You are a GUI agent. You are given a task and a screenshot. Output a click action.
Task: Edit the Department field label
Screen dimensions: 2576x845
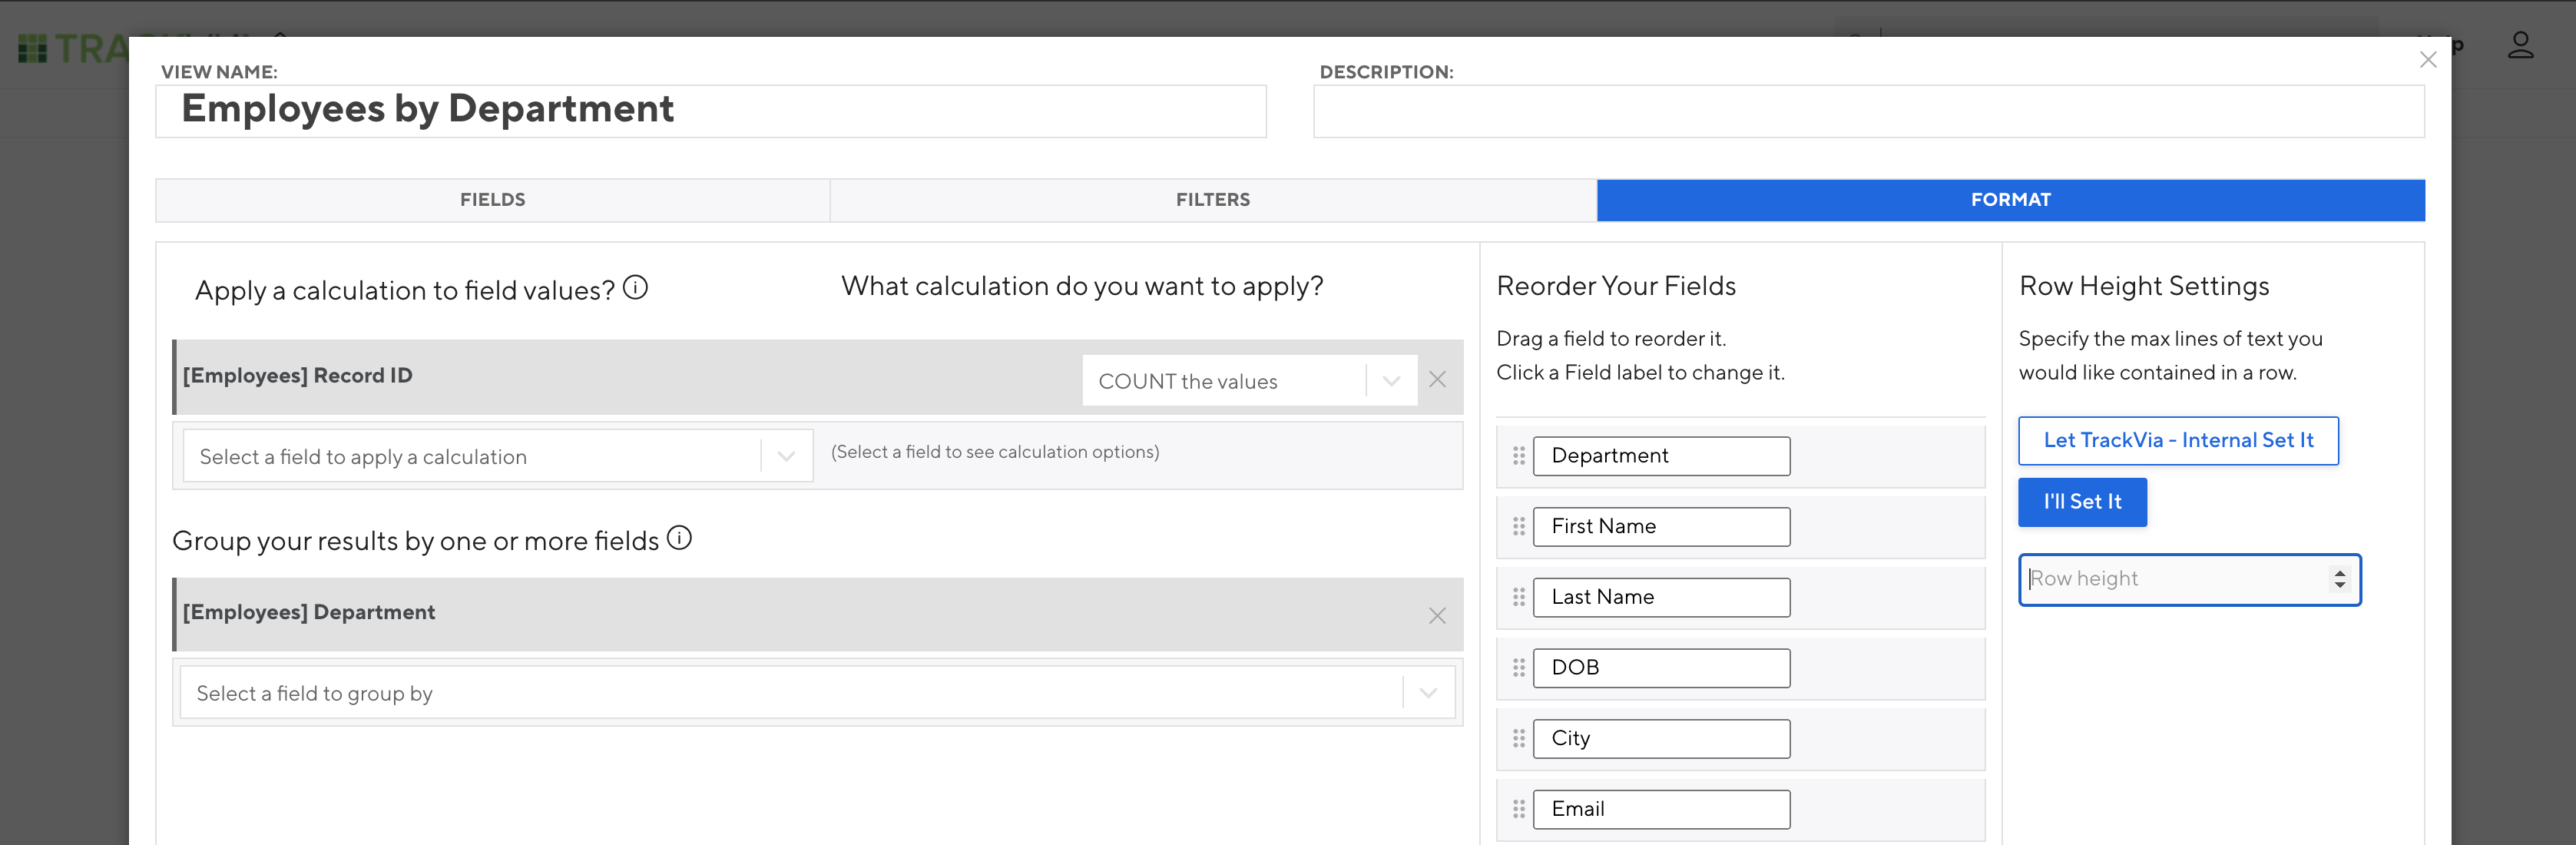tap(1661, 456)
